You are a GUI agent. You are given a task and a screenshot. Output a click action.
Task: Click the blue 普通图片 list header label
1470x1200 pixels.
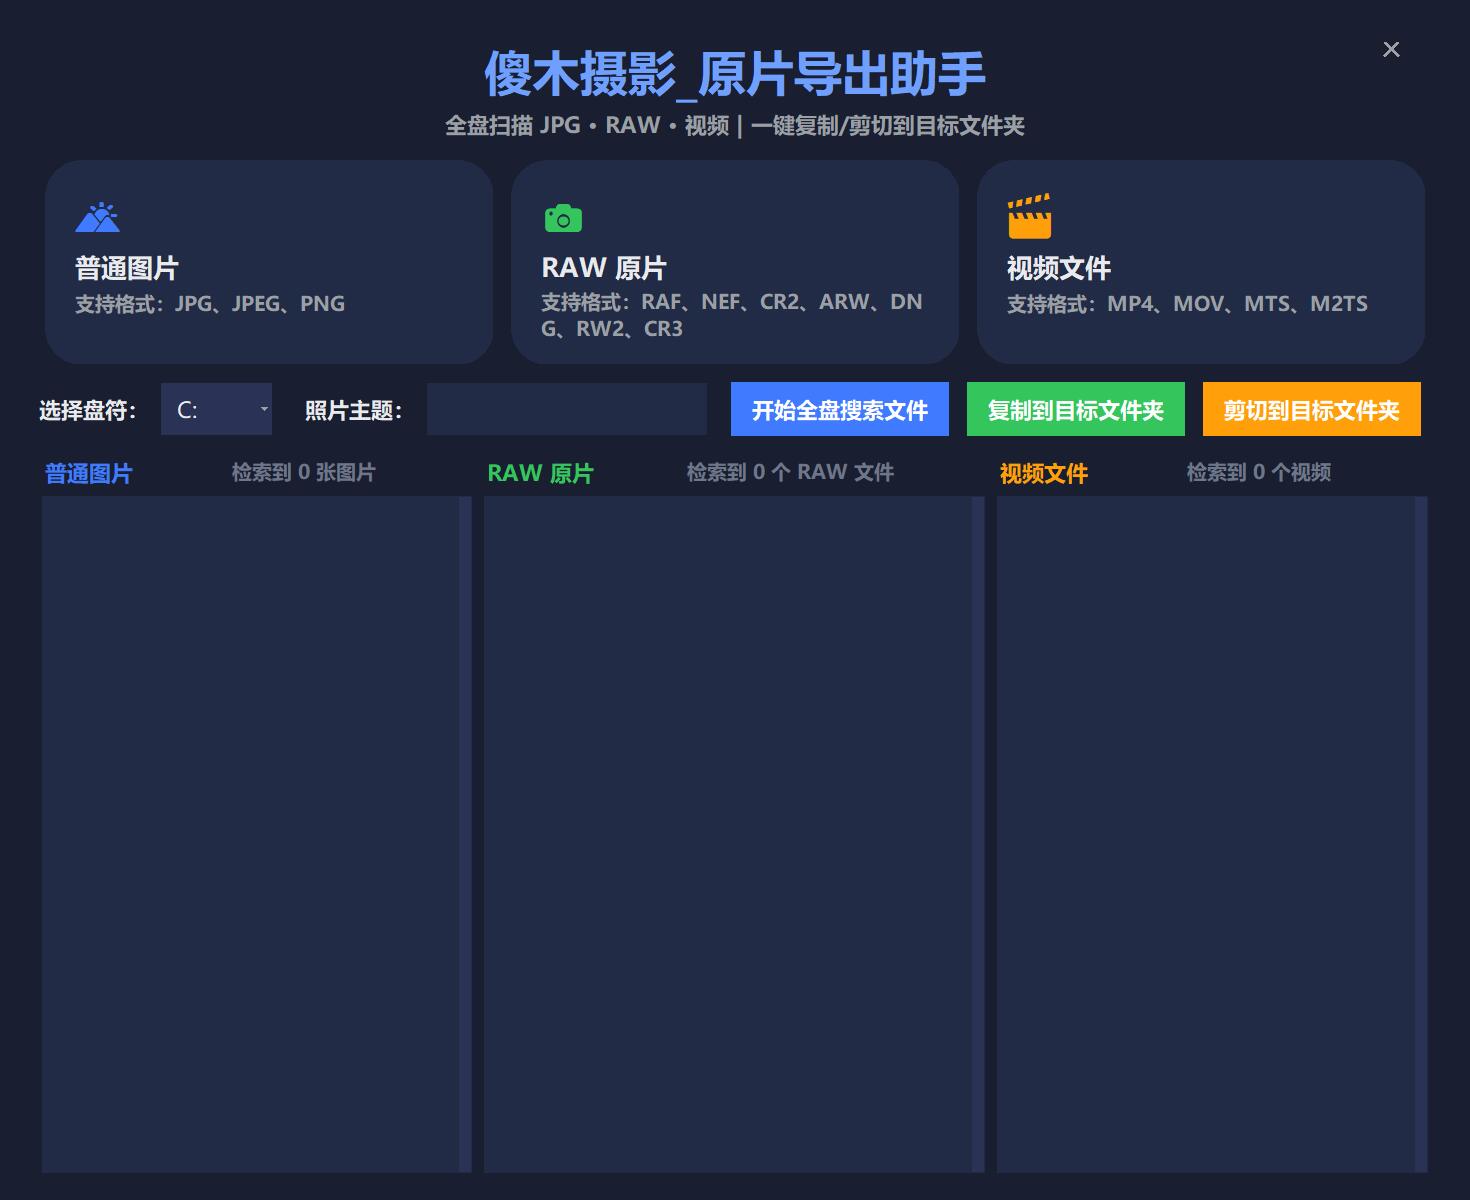point(88,473)
